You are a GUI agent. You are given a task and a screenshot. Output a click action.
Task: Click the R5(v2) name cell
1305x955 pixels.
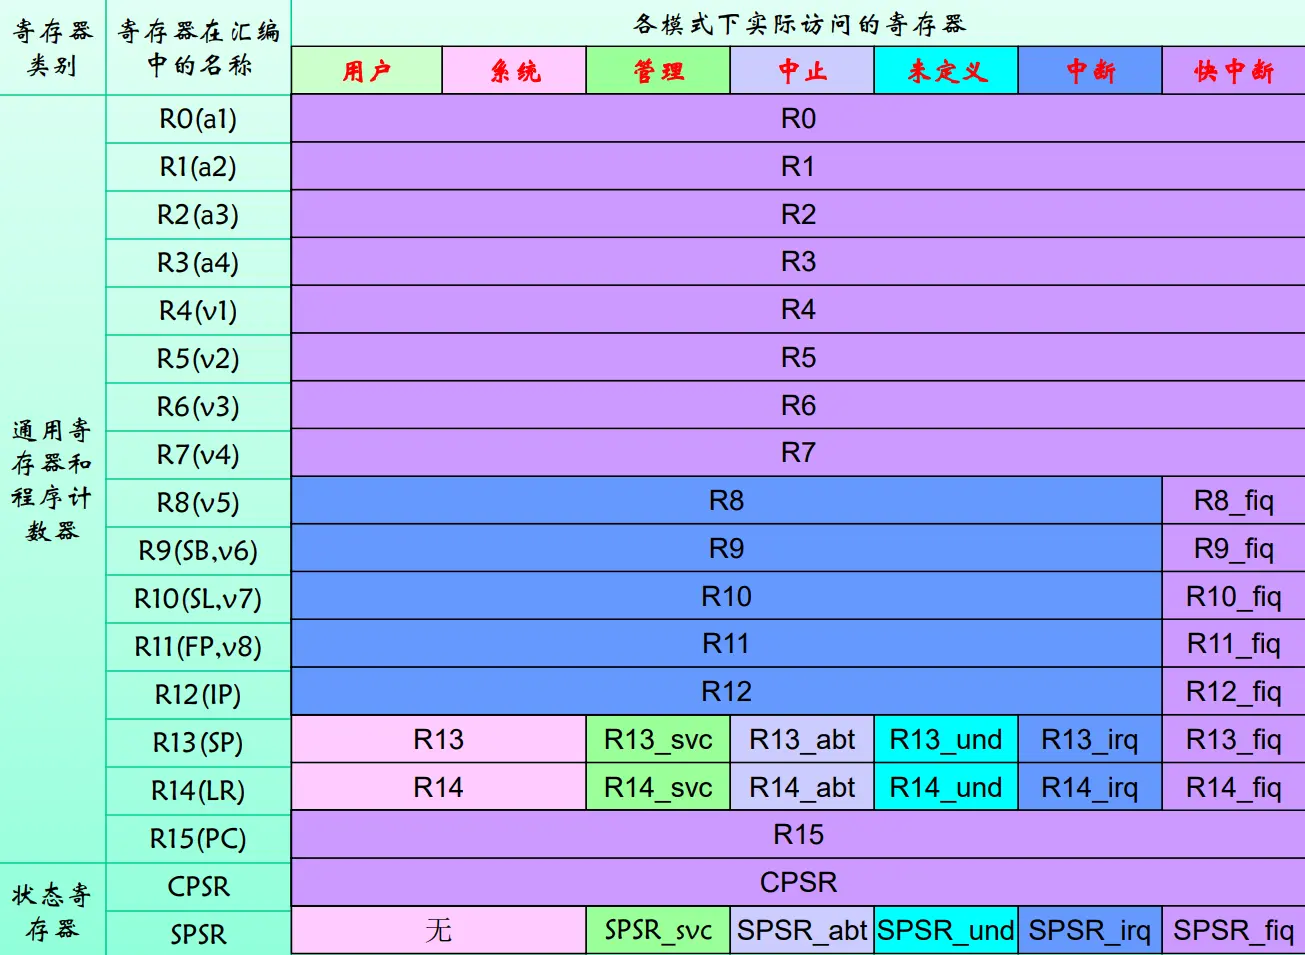pos(198,359)
